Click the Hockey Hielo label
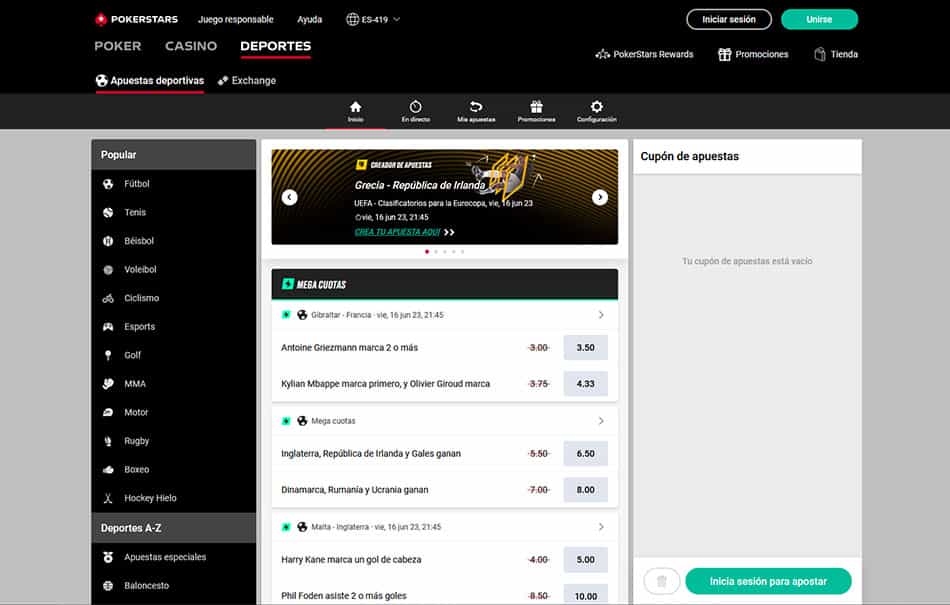The image size is (950, 605). 150,498
